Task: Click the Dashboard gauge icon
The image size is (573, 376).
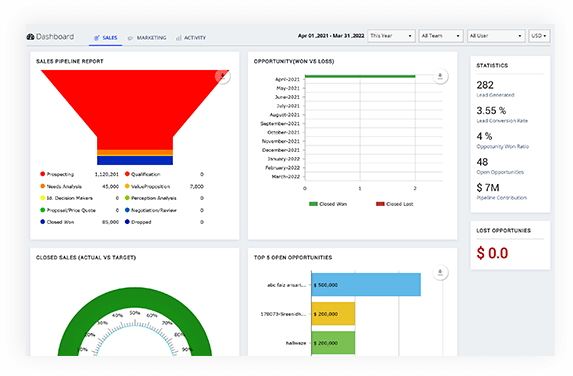Action: tap(30, 37)
